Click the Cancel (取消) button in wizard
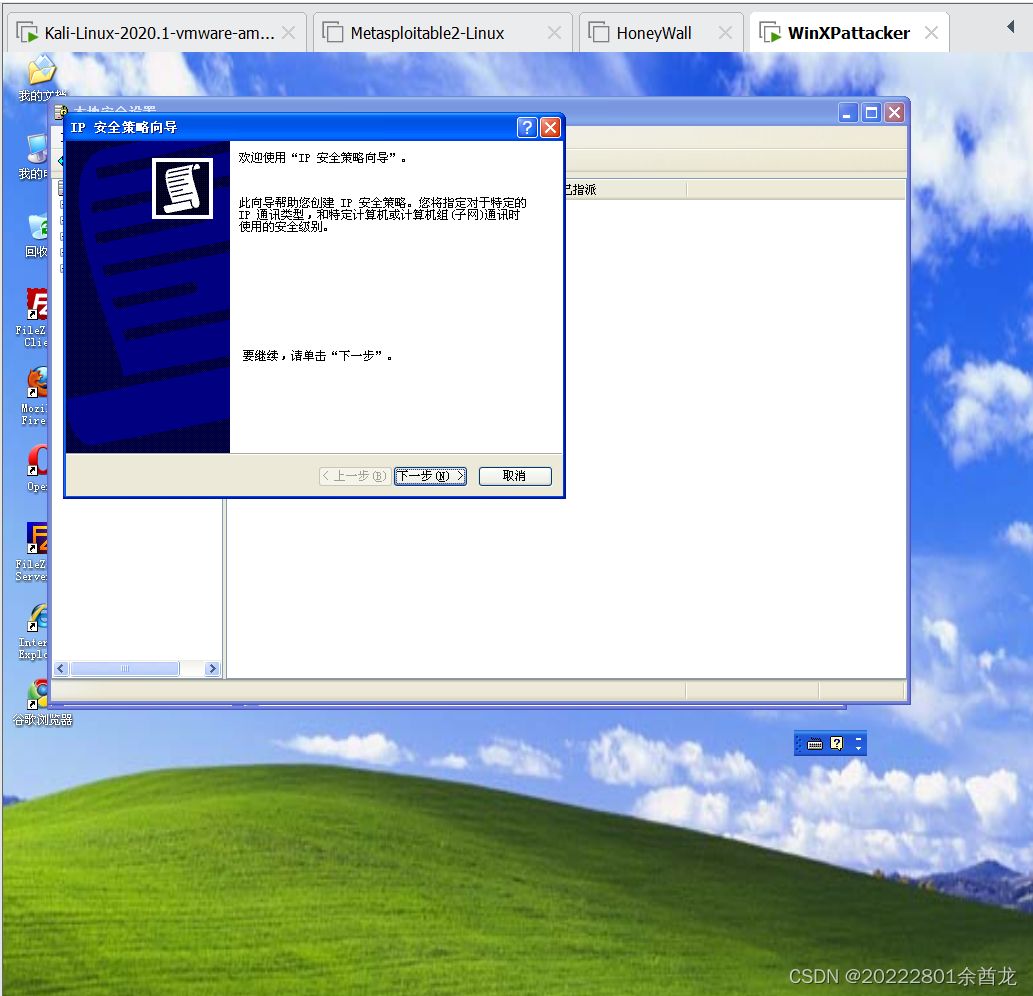 coord(515,476)
